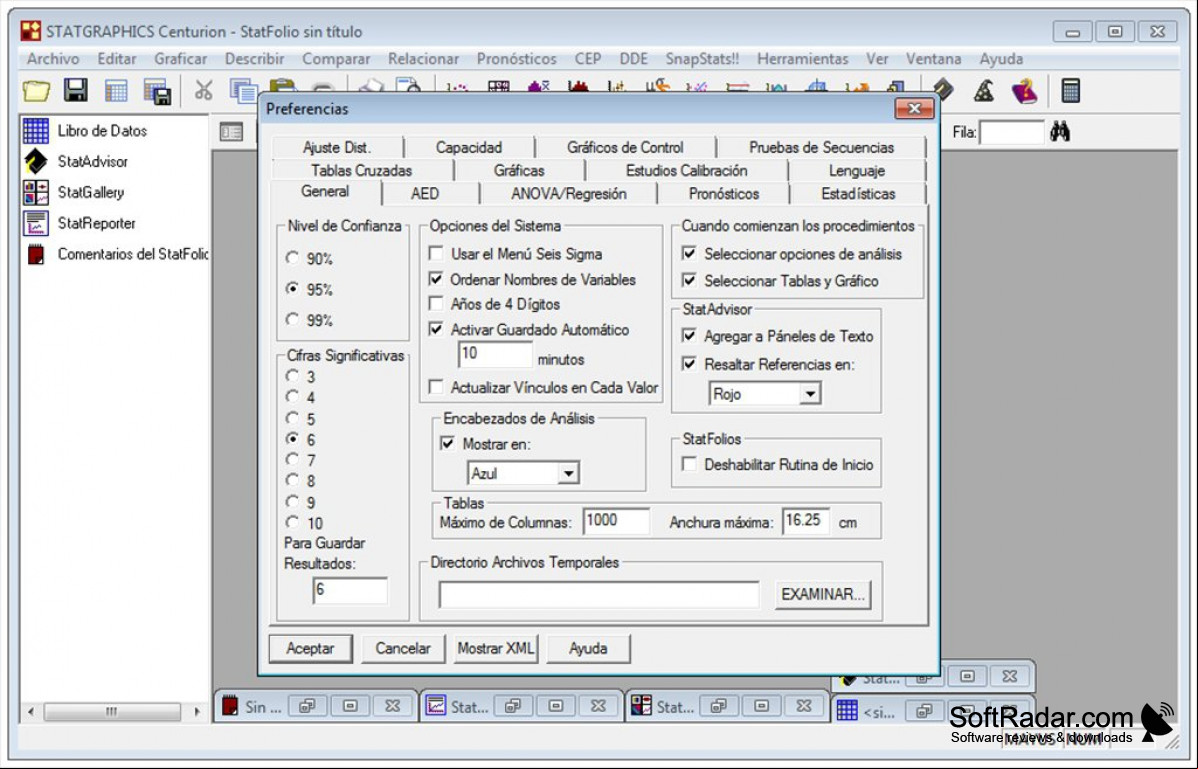
Task: Click the red Comentarios del StatFolio icon
Action: click(36, 254)
